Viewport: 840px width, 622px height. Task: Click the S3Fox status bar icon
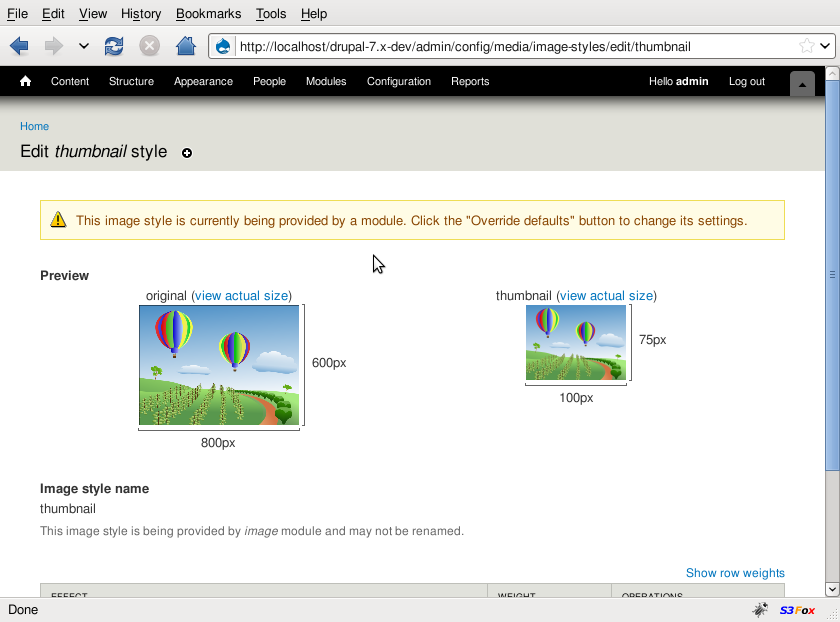[797, 610]
